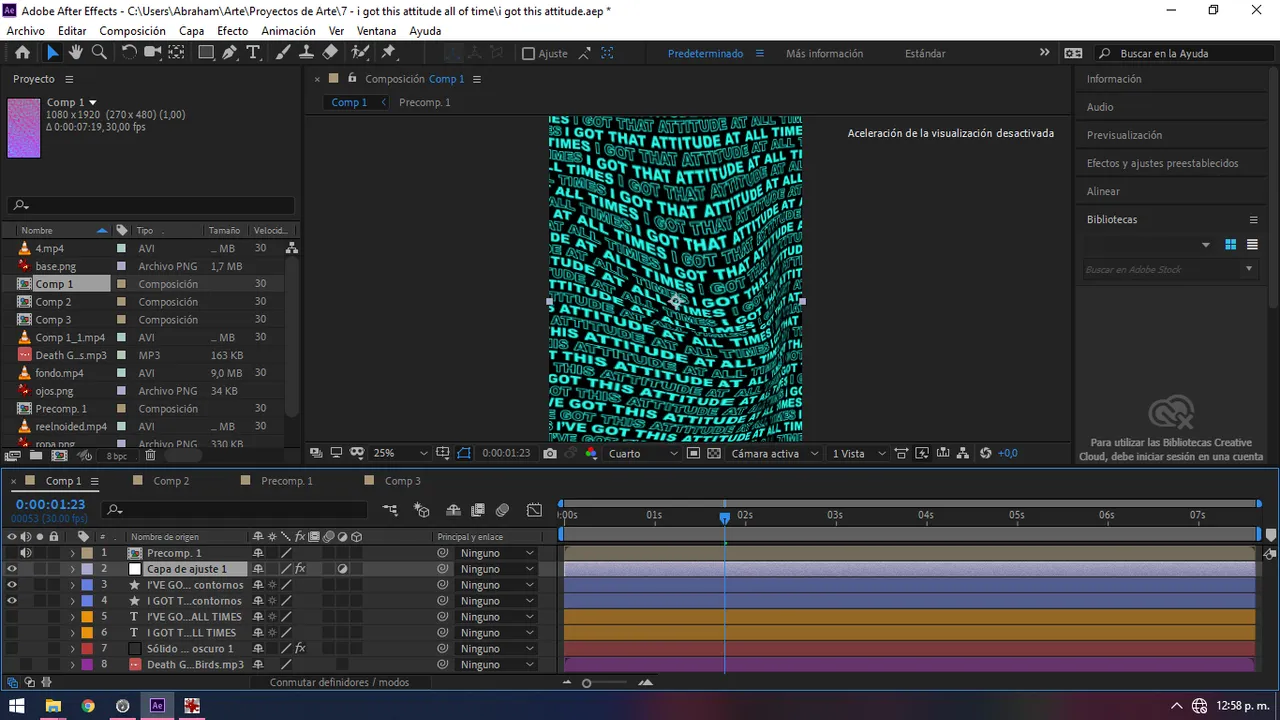The height and width of the screenshot is (720, 1280).
Task: Toggle the transparency grid icon in viewer
Action: pyautogui.click(x=714, y=453)
